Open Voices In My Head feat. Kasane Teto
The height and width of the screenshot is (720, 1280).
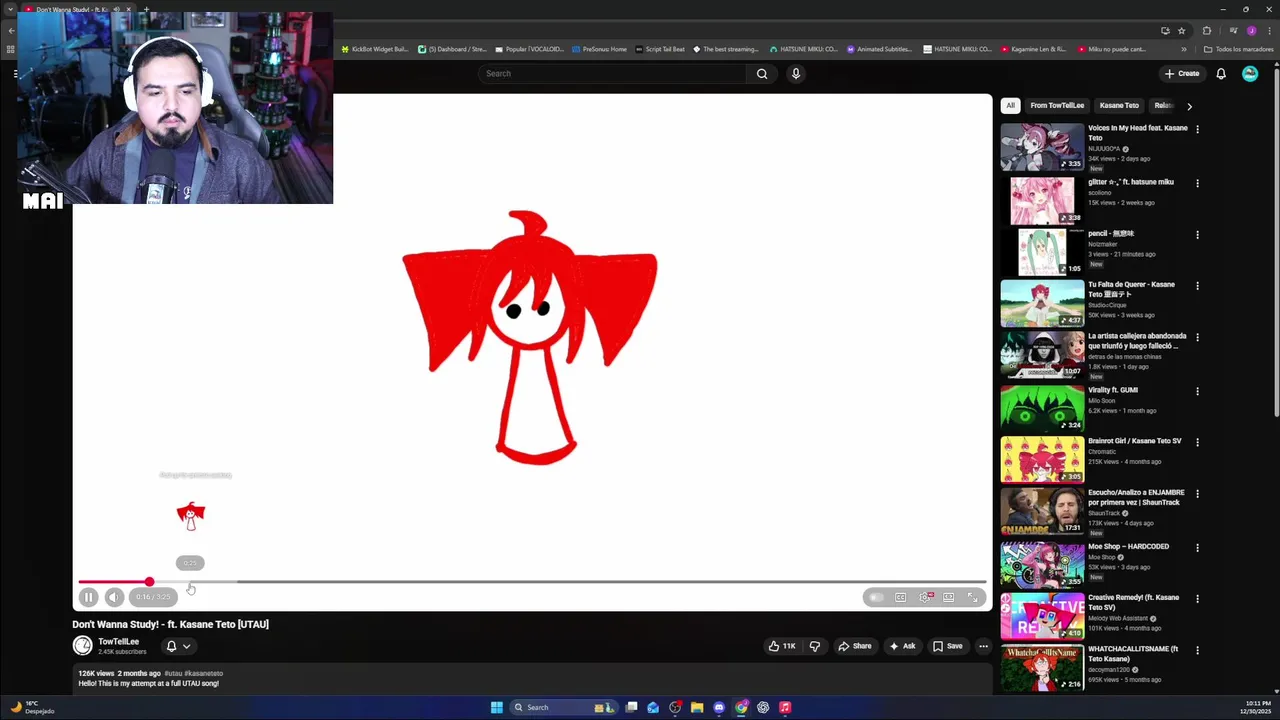click(1138, 133)
